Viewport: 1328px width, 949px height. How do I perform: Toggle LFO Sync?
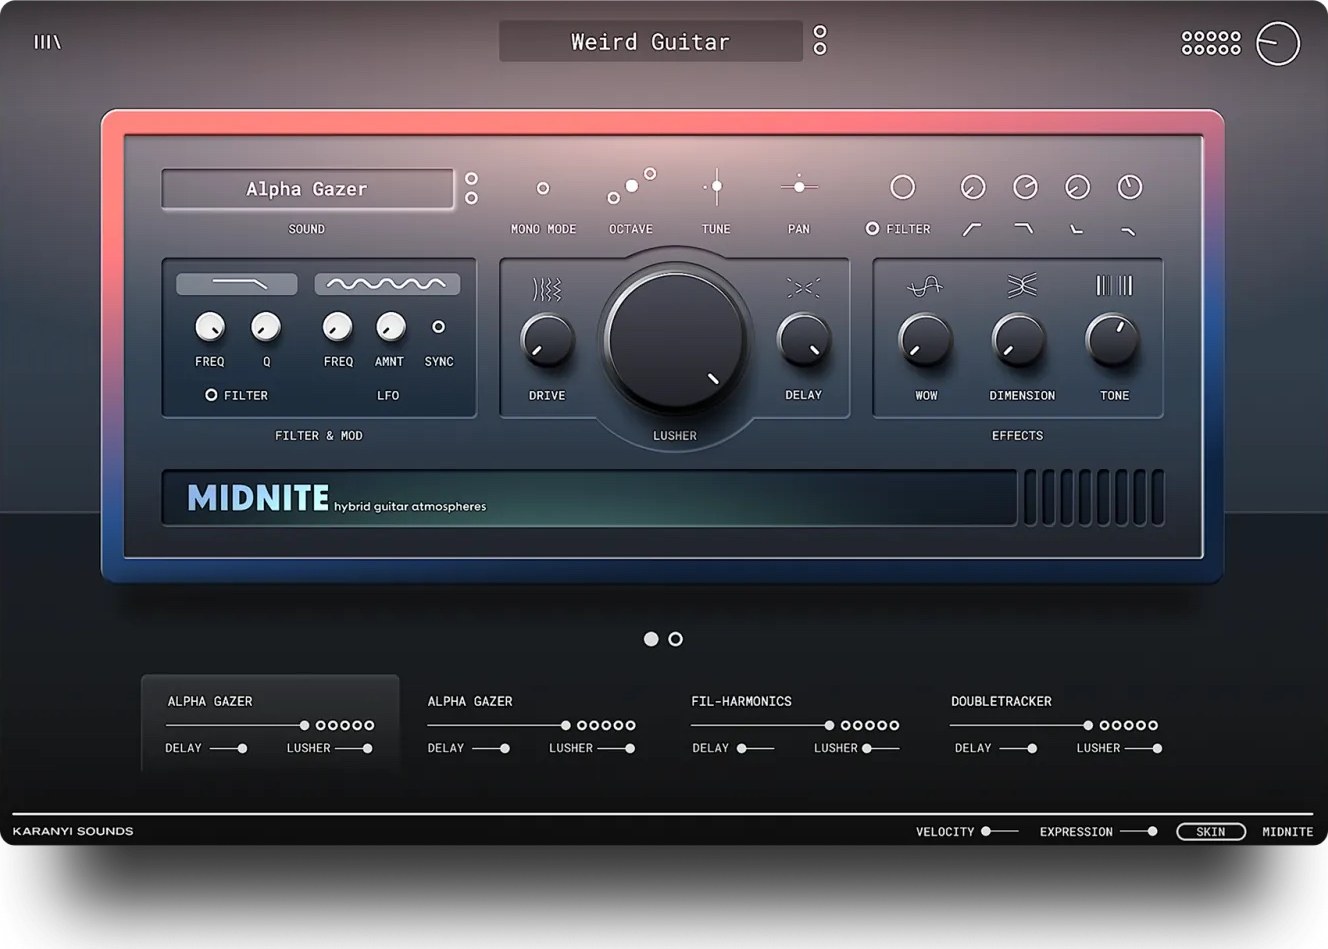[438, 327]
